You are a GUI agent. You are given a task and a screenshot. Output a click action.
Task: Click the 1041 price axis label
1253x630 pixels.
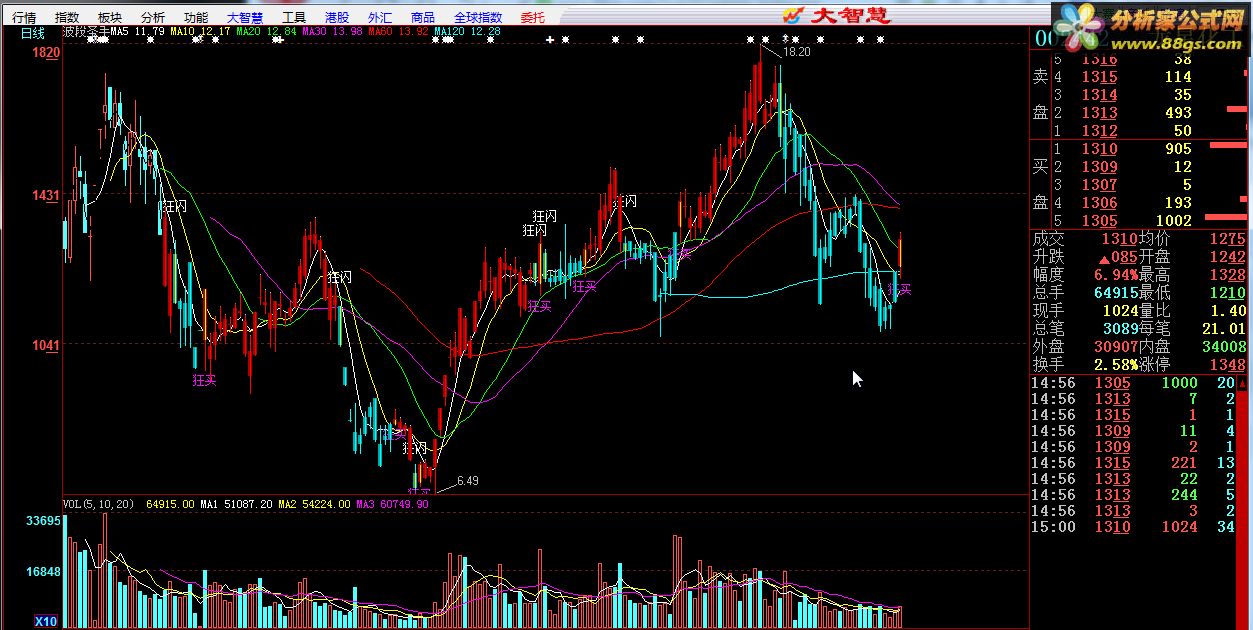pos(46,345)
